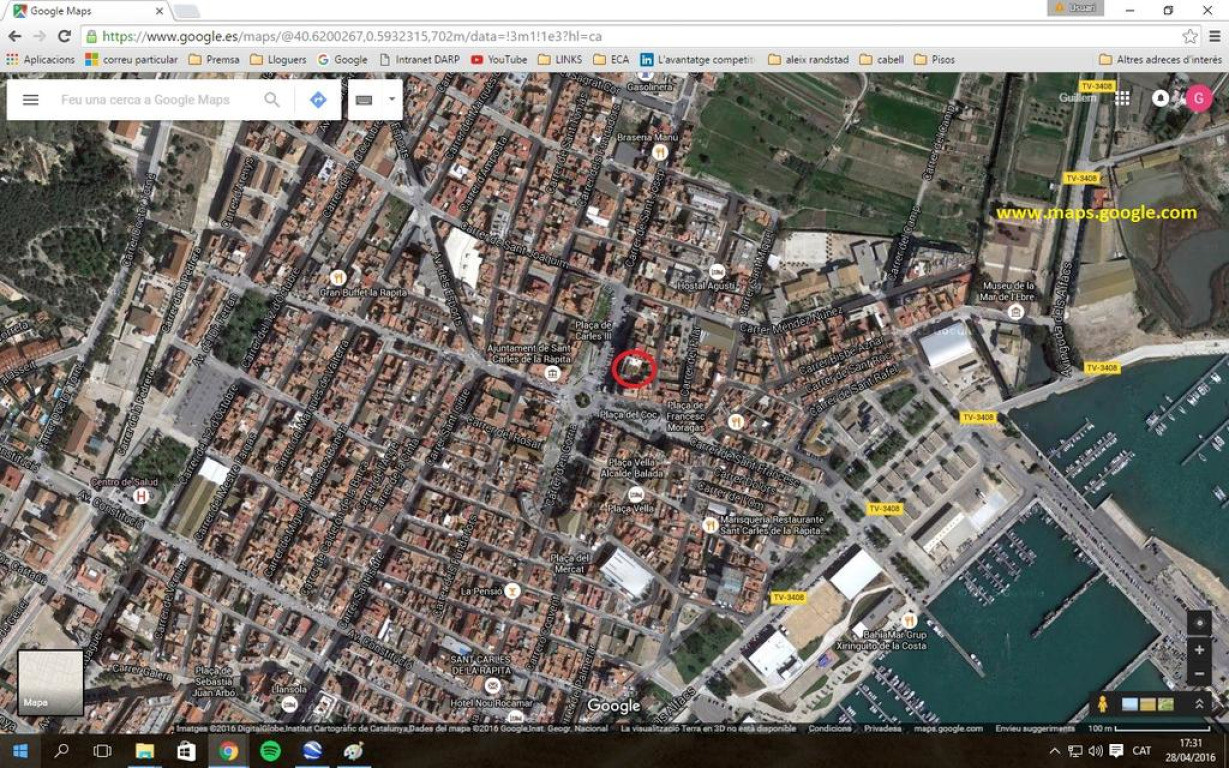Zoom in with the plus button
Viewport: 1229px width, 768px height.
coord(1199,650)
